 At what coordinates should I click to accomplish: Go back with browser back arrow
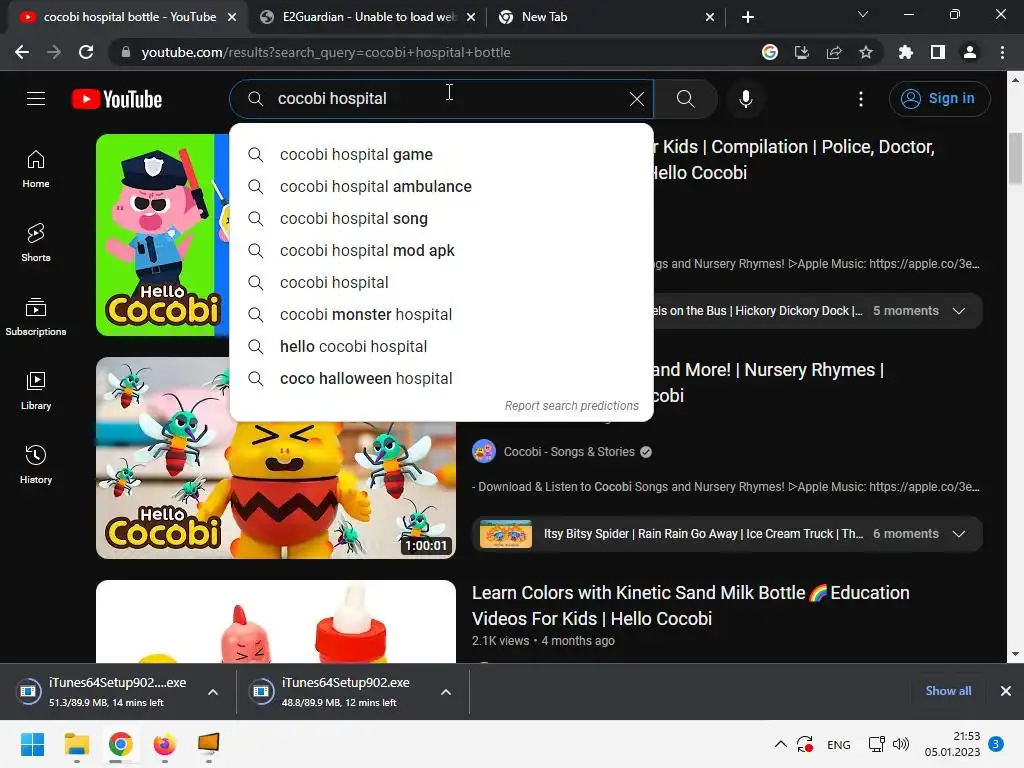tap(22, 52)
